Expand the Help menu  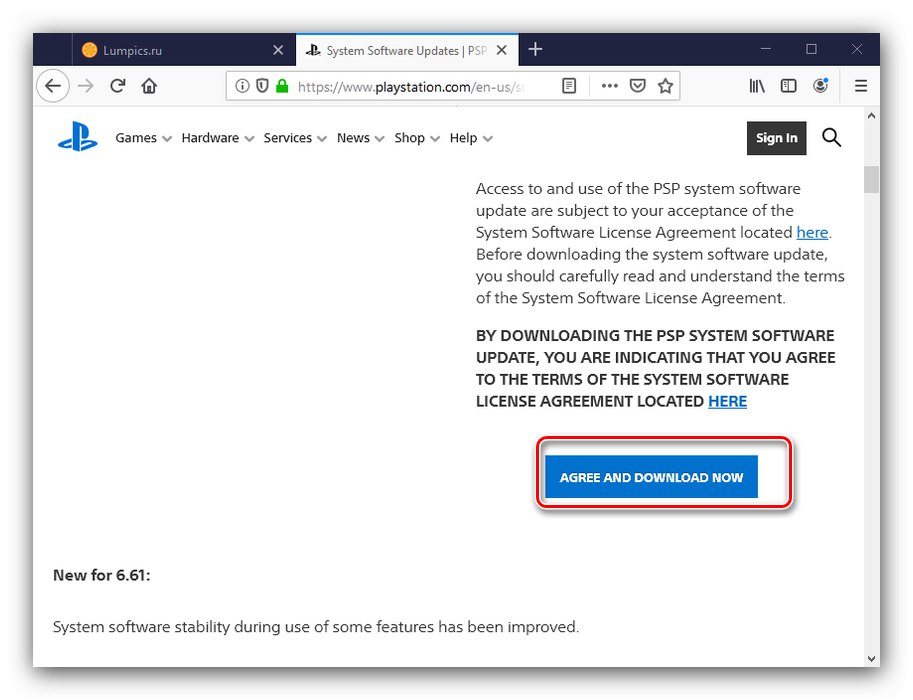471,138
